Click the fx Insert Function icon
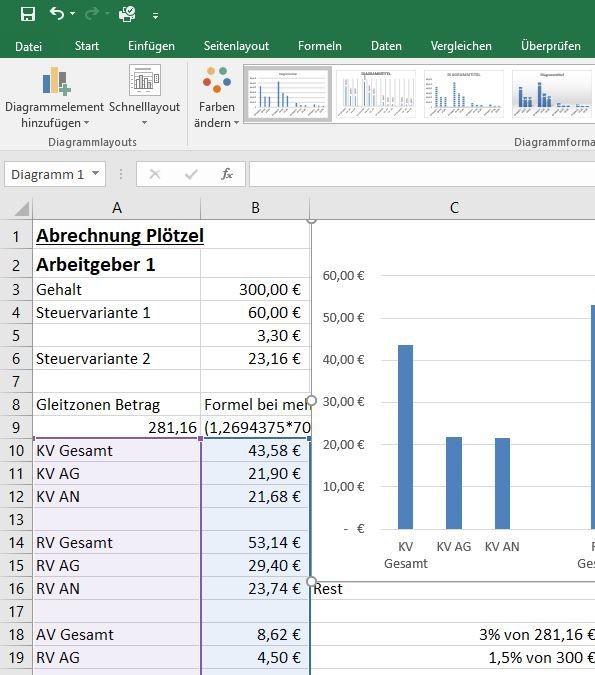This screenshot has width=595, height=675. [x=227, y=174]
